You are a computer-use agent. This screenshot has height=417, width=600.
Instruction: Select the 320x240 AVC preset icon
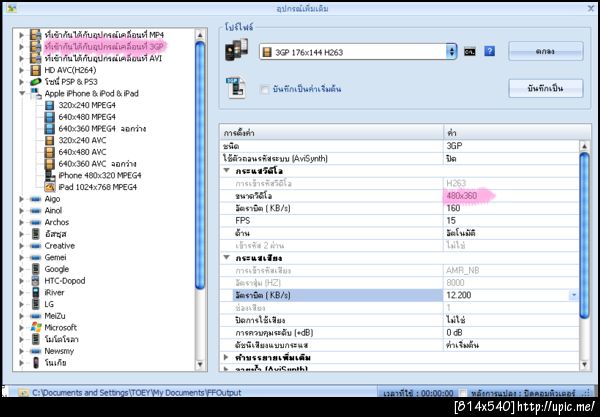[50, 140]
